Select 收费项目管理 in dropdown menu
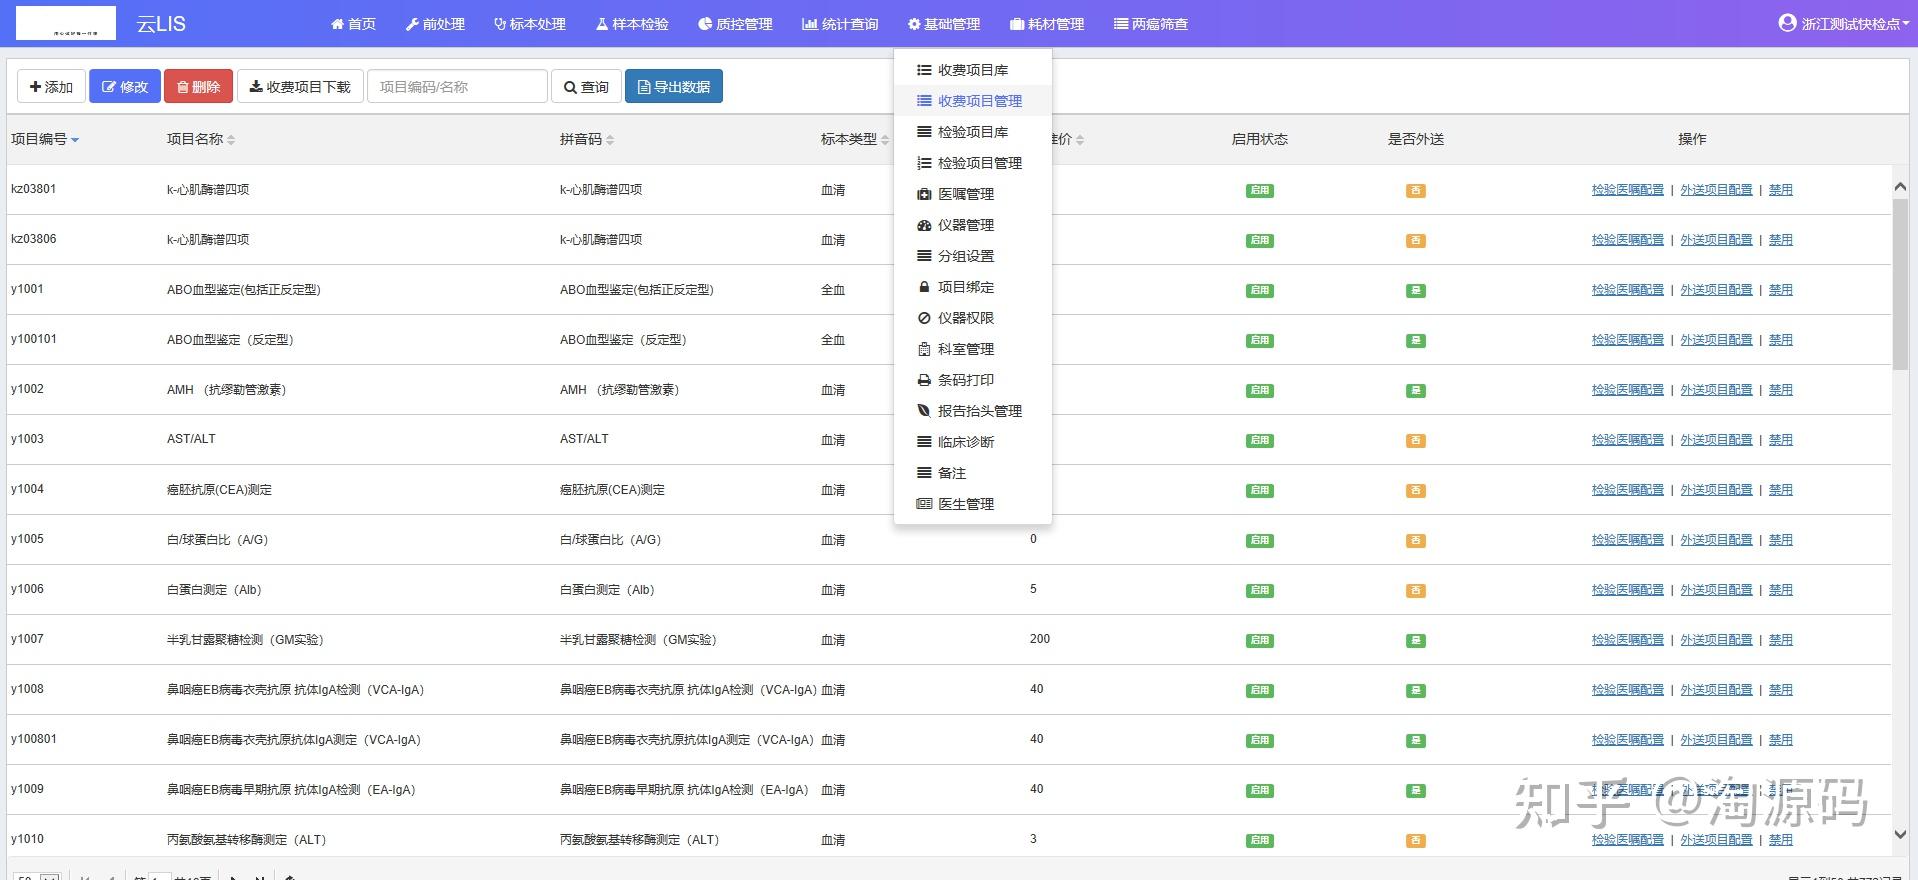Screen dimensions: 1918x880 (x=972, y=101)
